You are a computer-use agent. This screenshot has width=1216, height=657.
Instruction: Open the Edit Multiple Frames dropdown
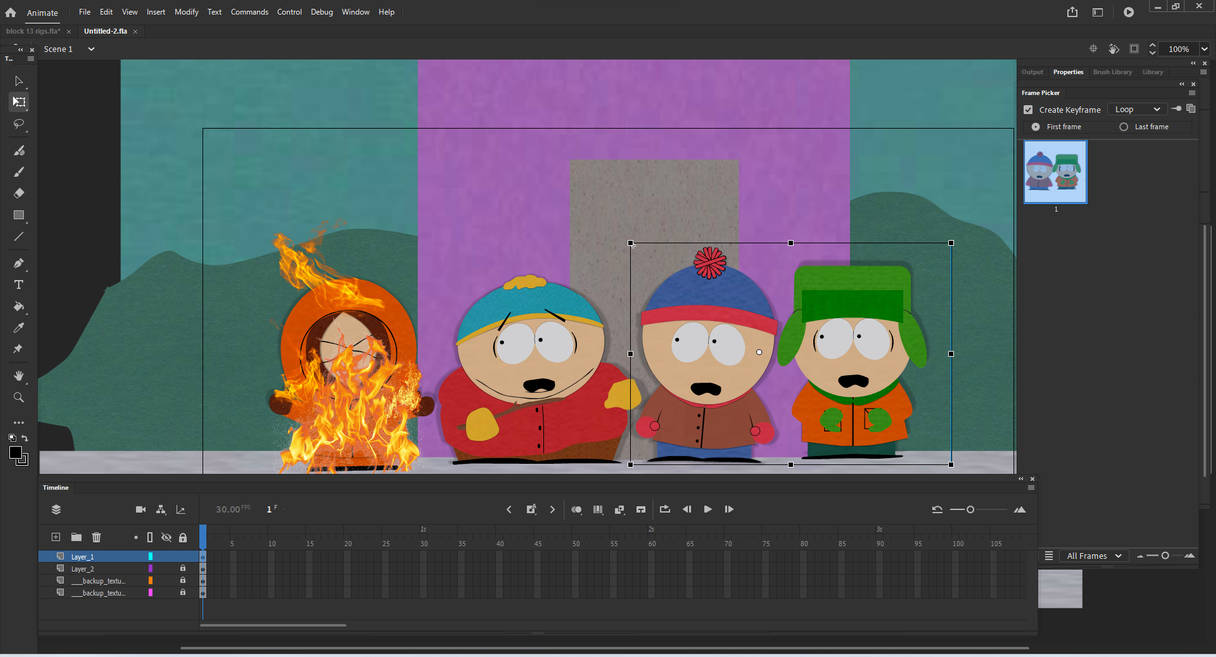(598, 509)
